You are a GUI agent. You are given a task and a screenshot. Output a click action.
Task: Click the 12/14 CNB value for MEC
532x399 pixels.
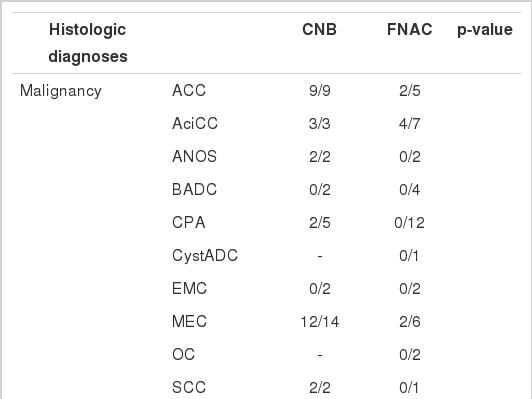tap(320, 322)
